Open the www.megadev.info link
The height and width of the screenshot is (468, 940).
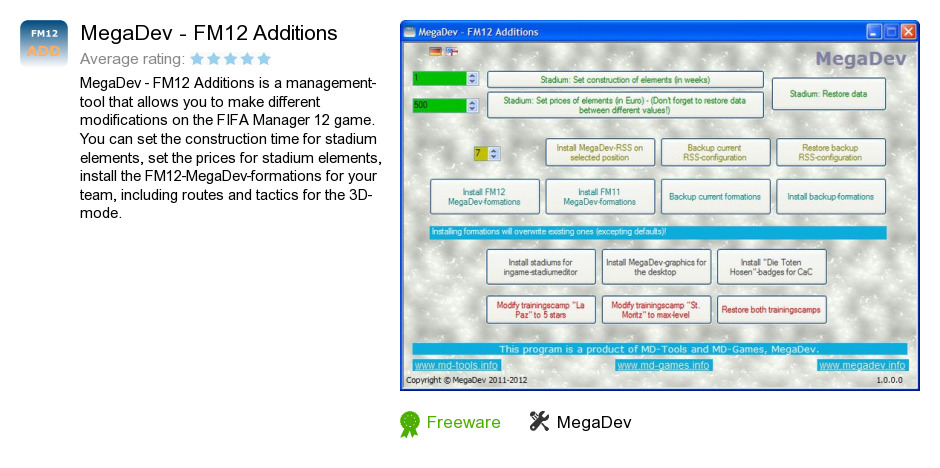pyautogui.click(x=863, y=365)
